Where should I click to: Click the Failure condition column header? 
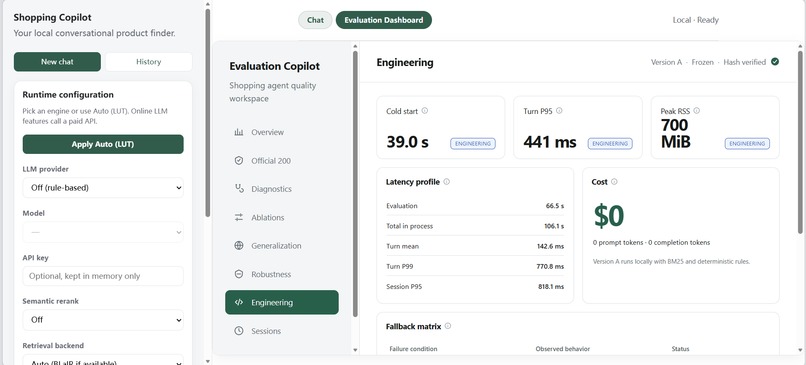pos(413,349)
